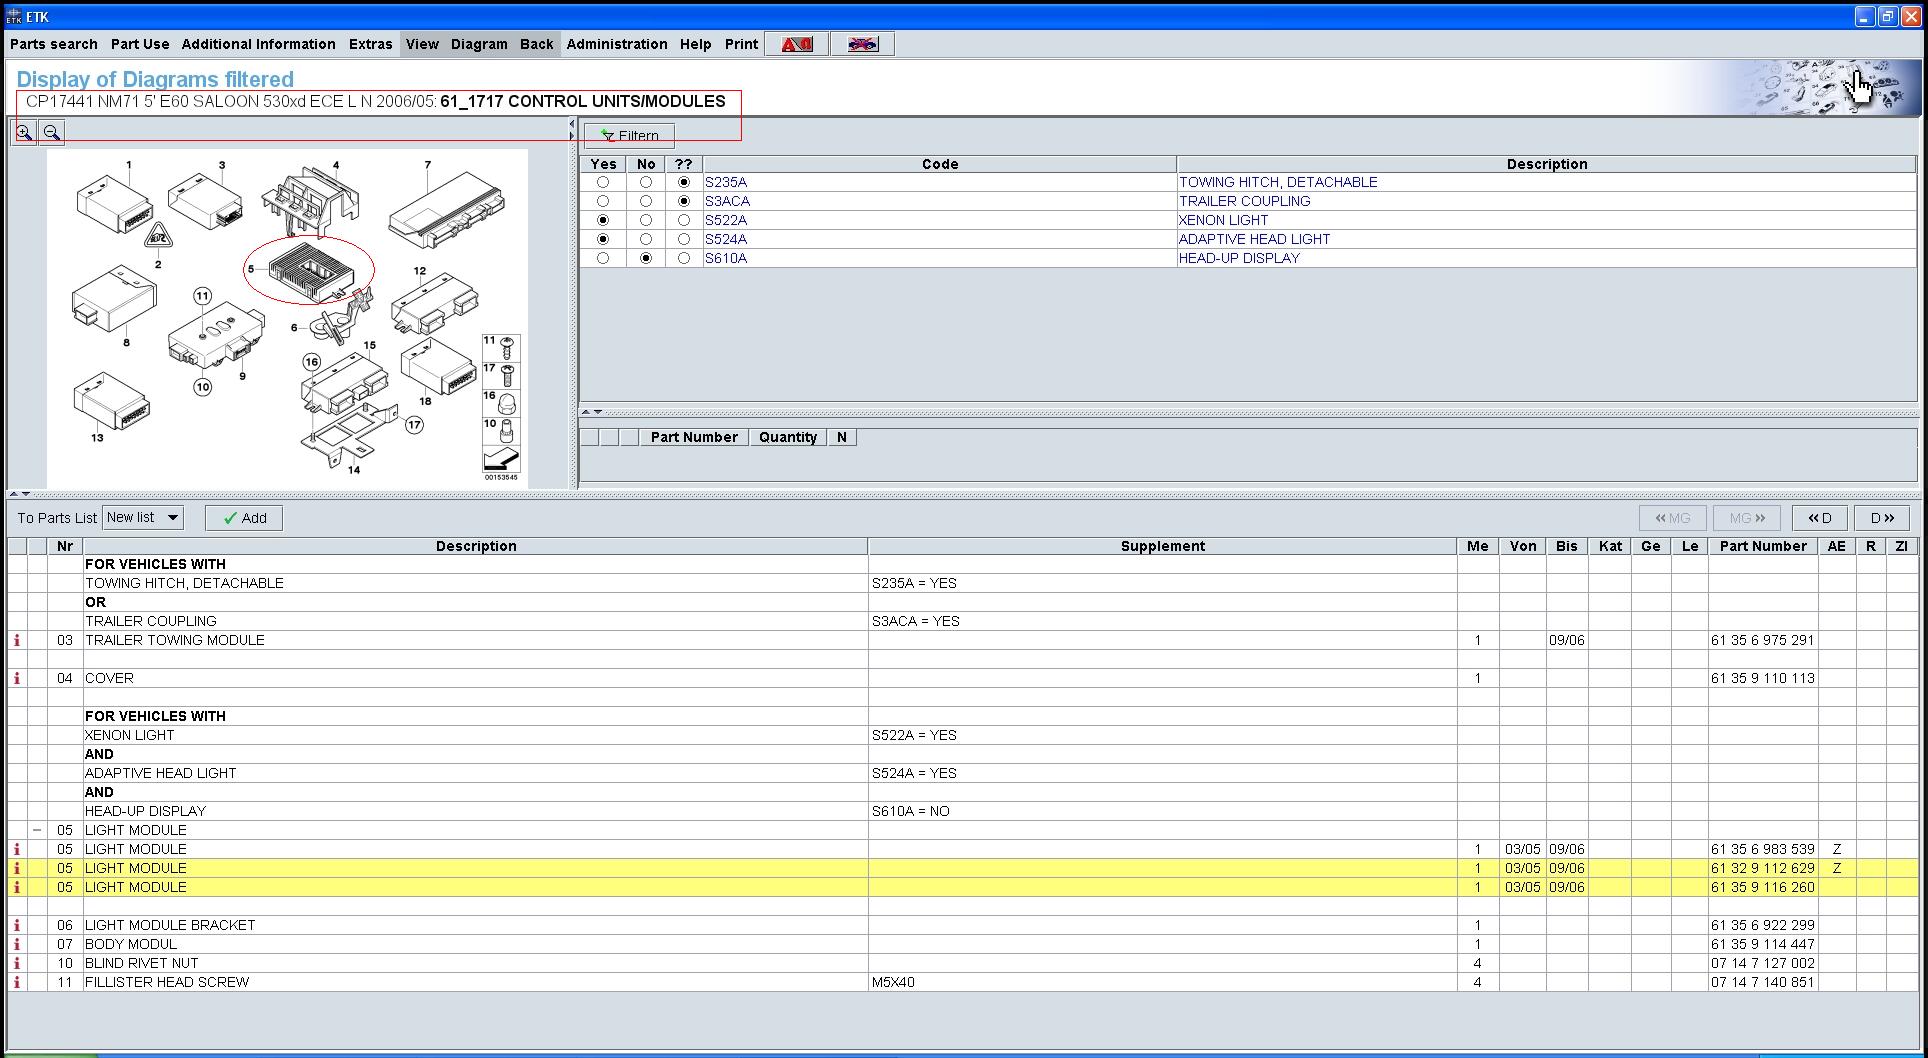
Task: Click the crossed-out car toolbar icon
Action: (862, 44)
